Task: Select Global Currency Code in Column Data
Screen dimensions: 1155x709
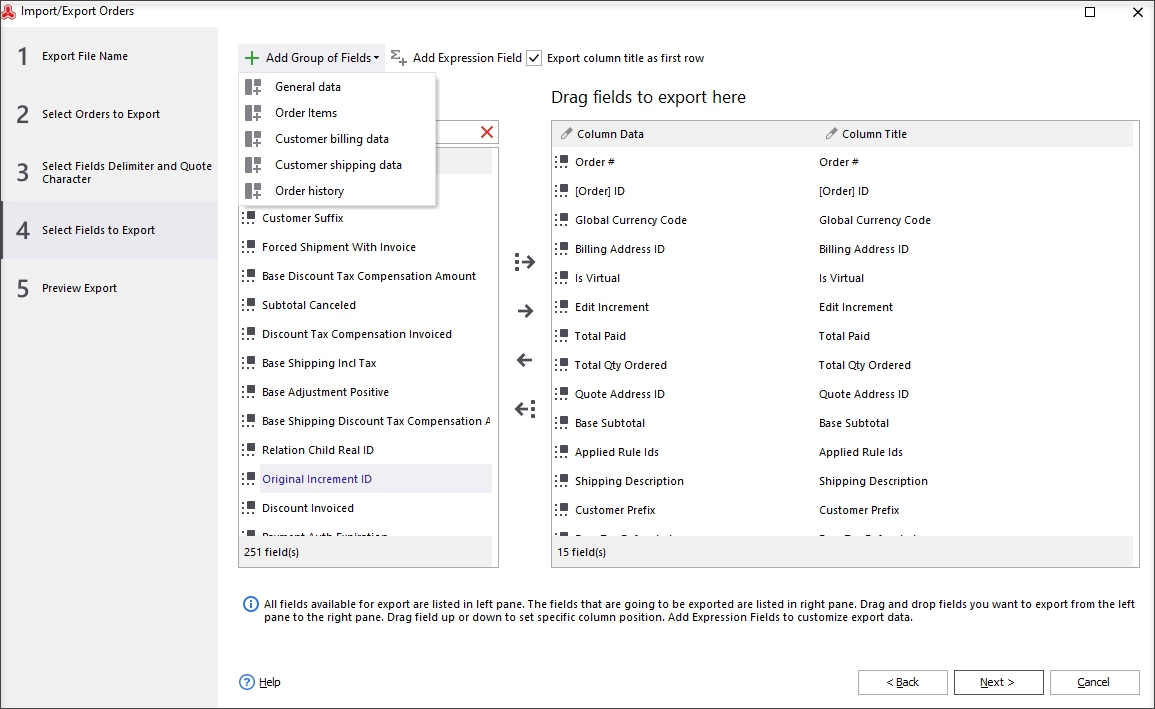Action: pos(631,219)
